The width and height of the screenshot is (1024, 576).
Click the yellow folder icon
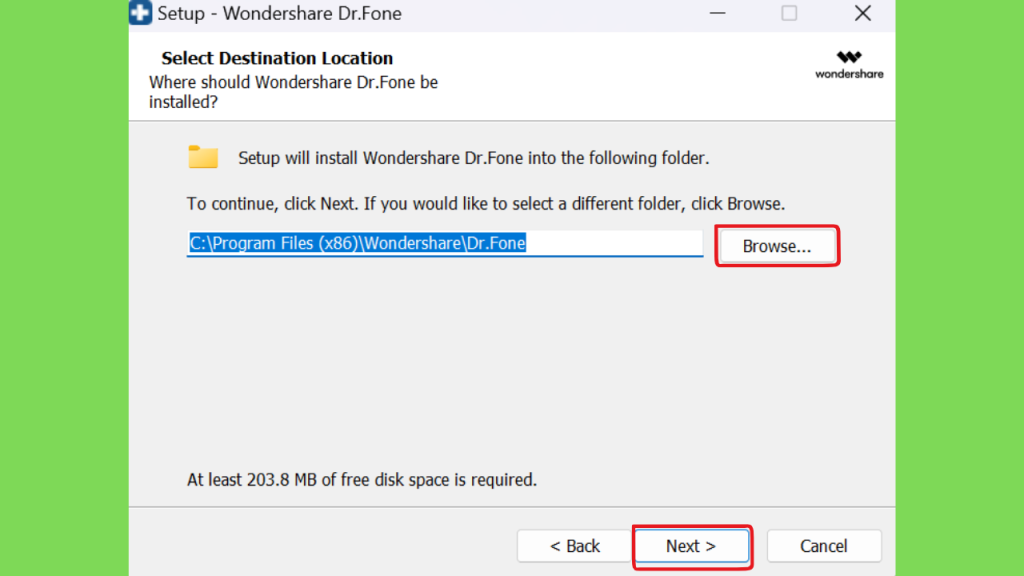tap(203, 157)
